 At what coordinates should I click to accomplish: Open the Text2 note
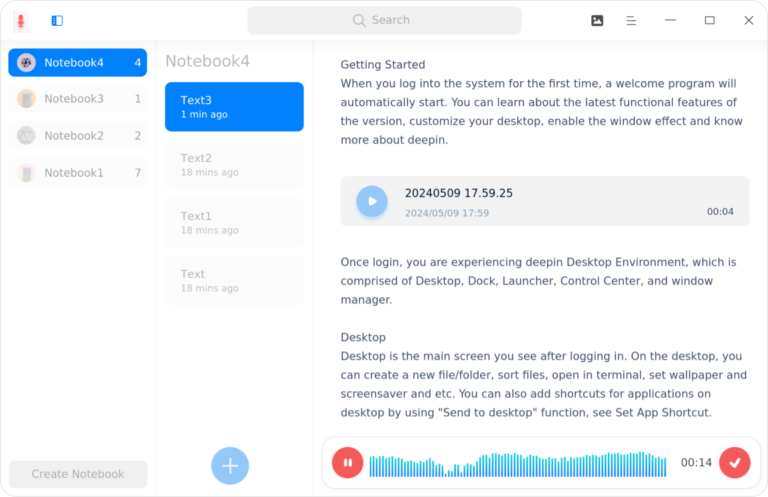(234, 164)
